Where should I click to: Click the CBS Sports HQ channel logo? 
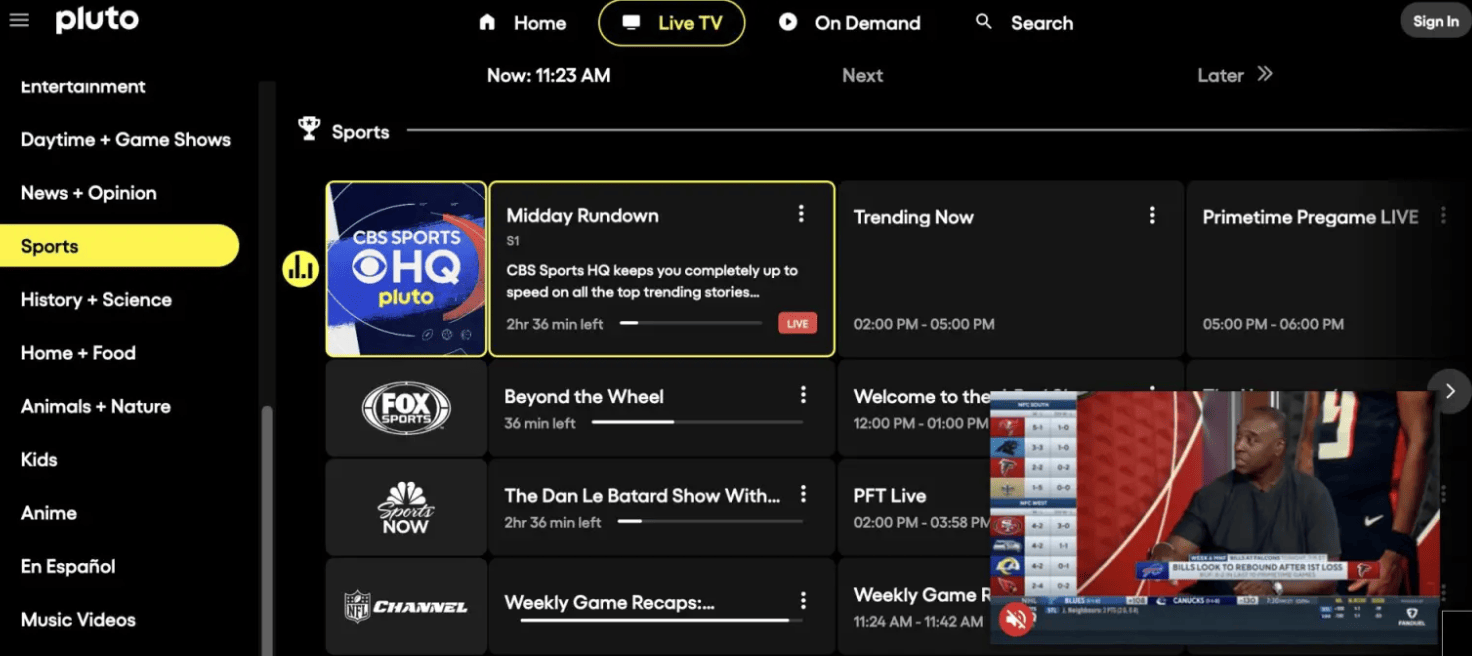click(406, 268)
